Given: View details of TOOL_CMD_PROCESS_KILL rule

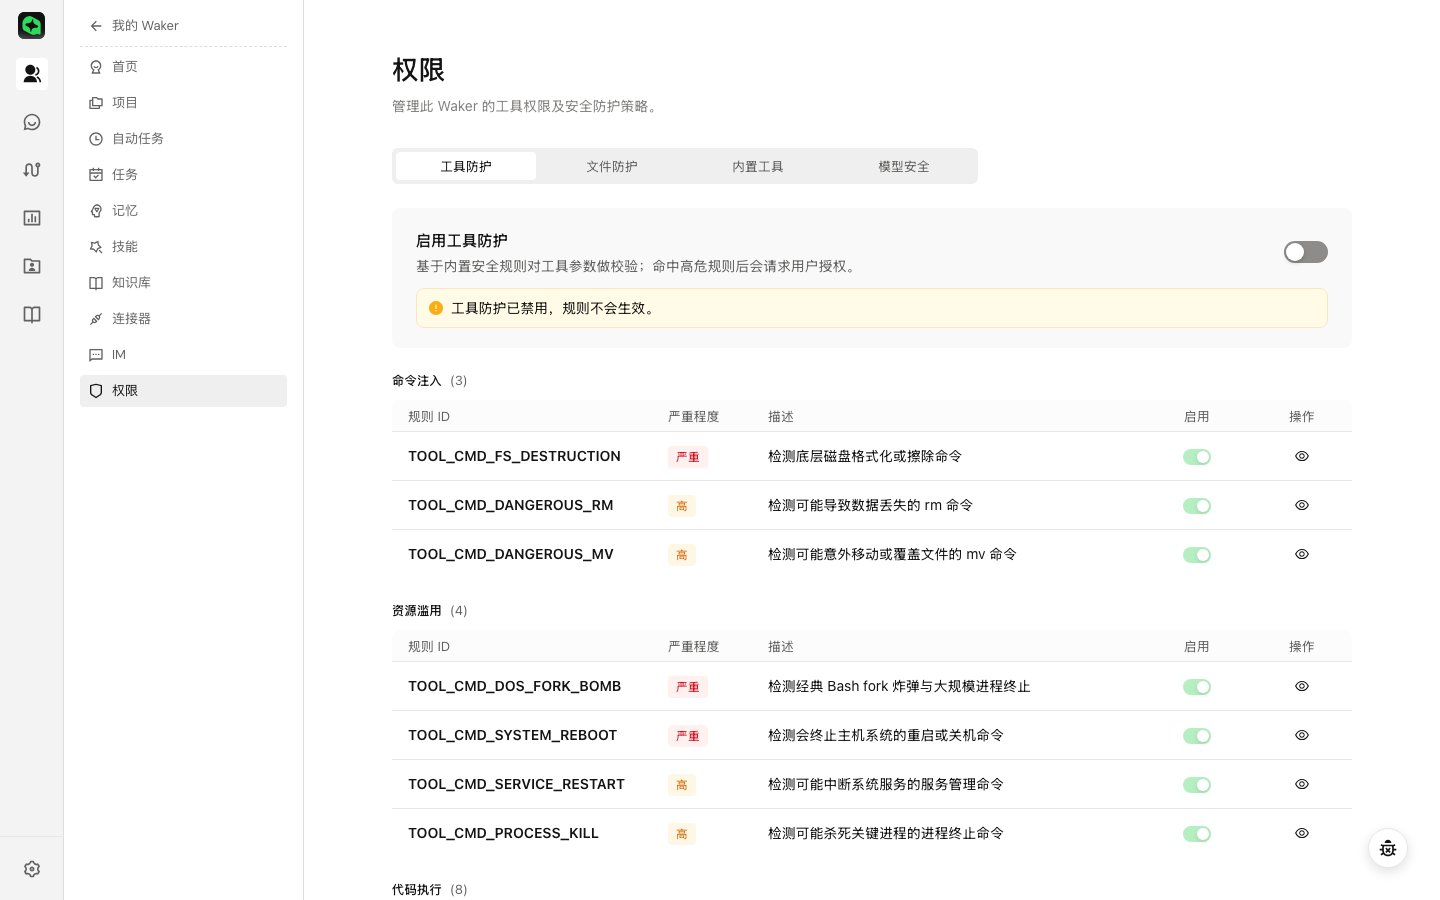Looking at the screenshot, I should [1302, 833].
